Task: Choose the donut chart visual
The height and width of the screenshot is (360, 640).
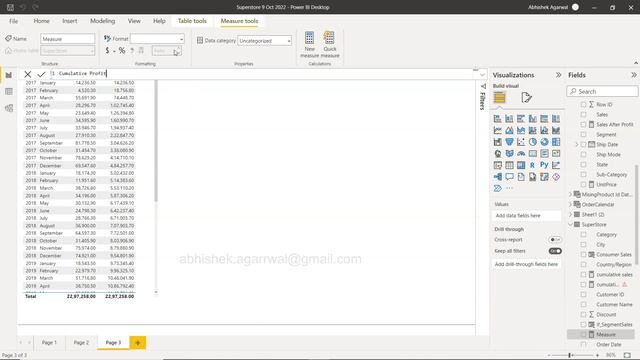Action: [x=544, y=142]
